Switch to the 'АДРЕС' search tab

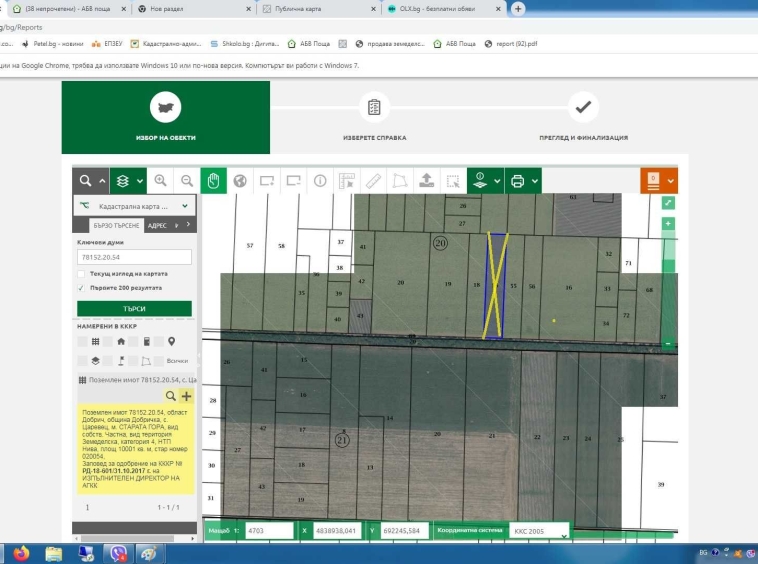coord(157,226)
